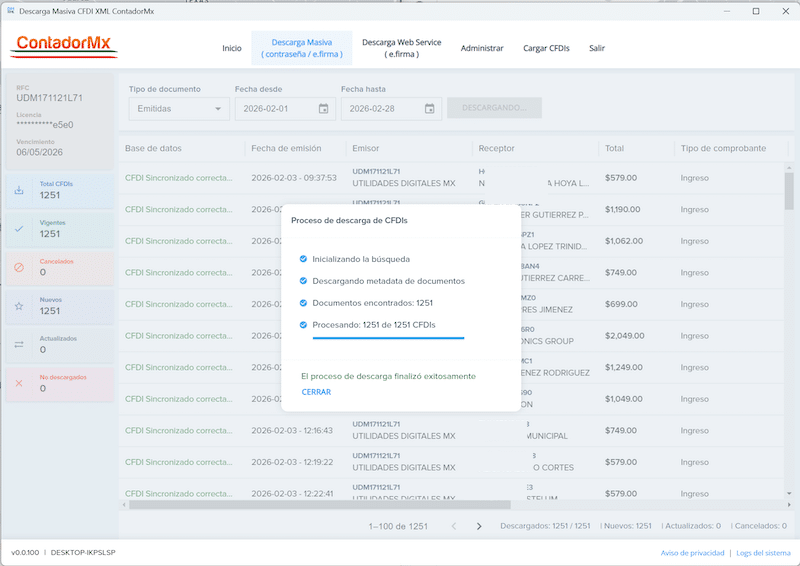Open the Fecha hasta calendar picker icon
This screenshot has width=800, height=566.
pos(429,108)
